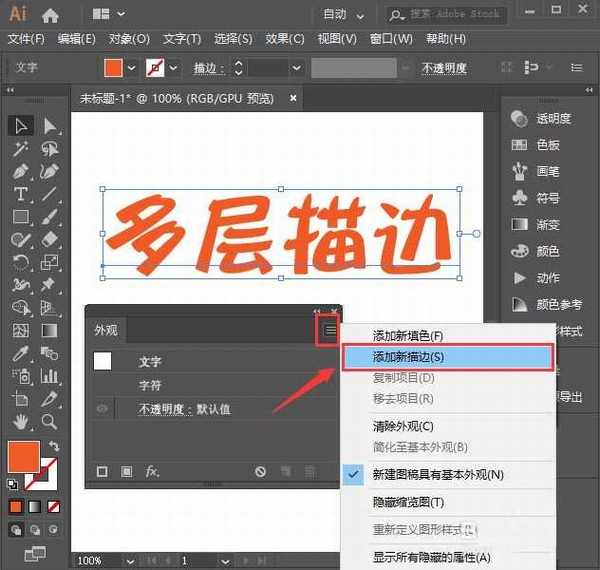Click 清除外观(C) in the flyout menu
Screen dimensions: 600x570
click(403, 426)
